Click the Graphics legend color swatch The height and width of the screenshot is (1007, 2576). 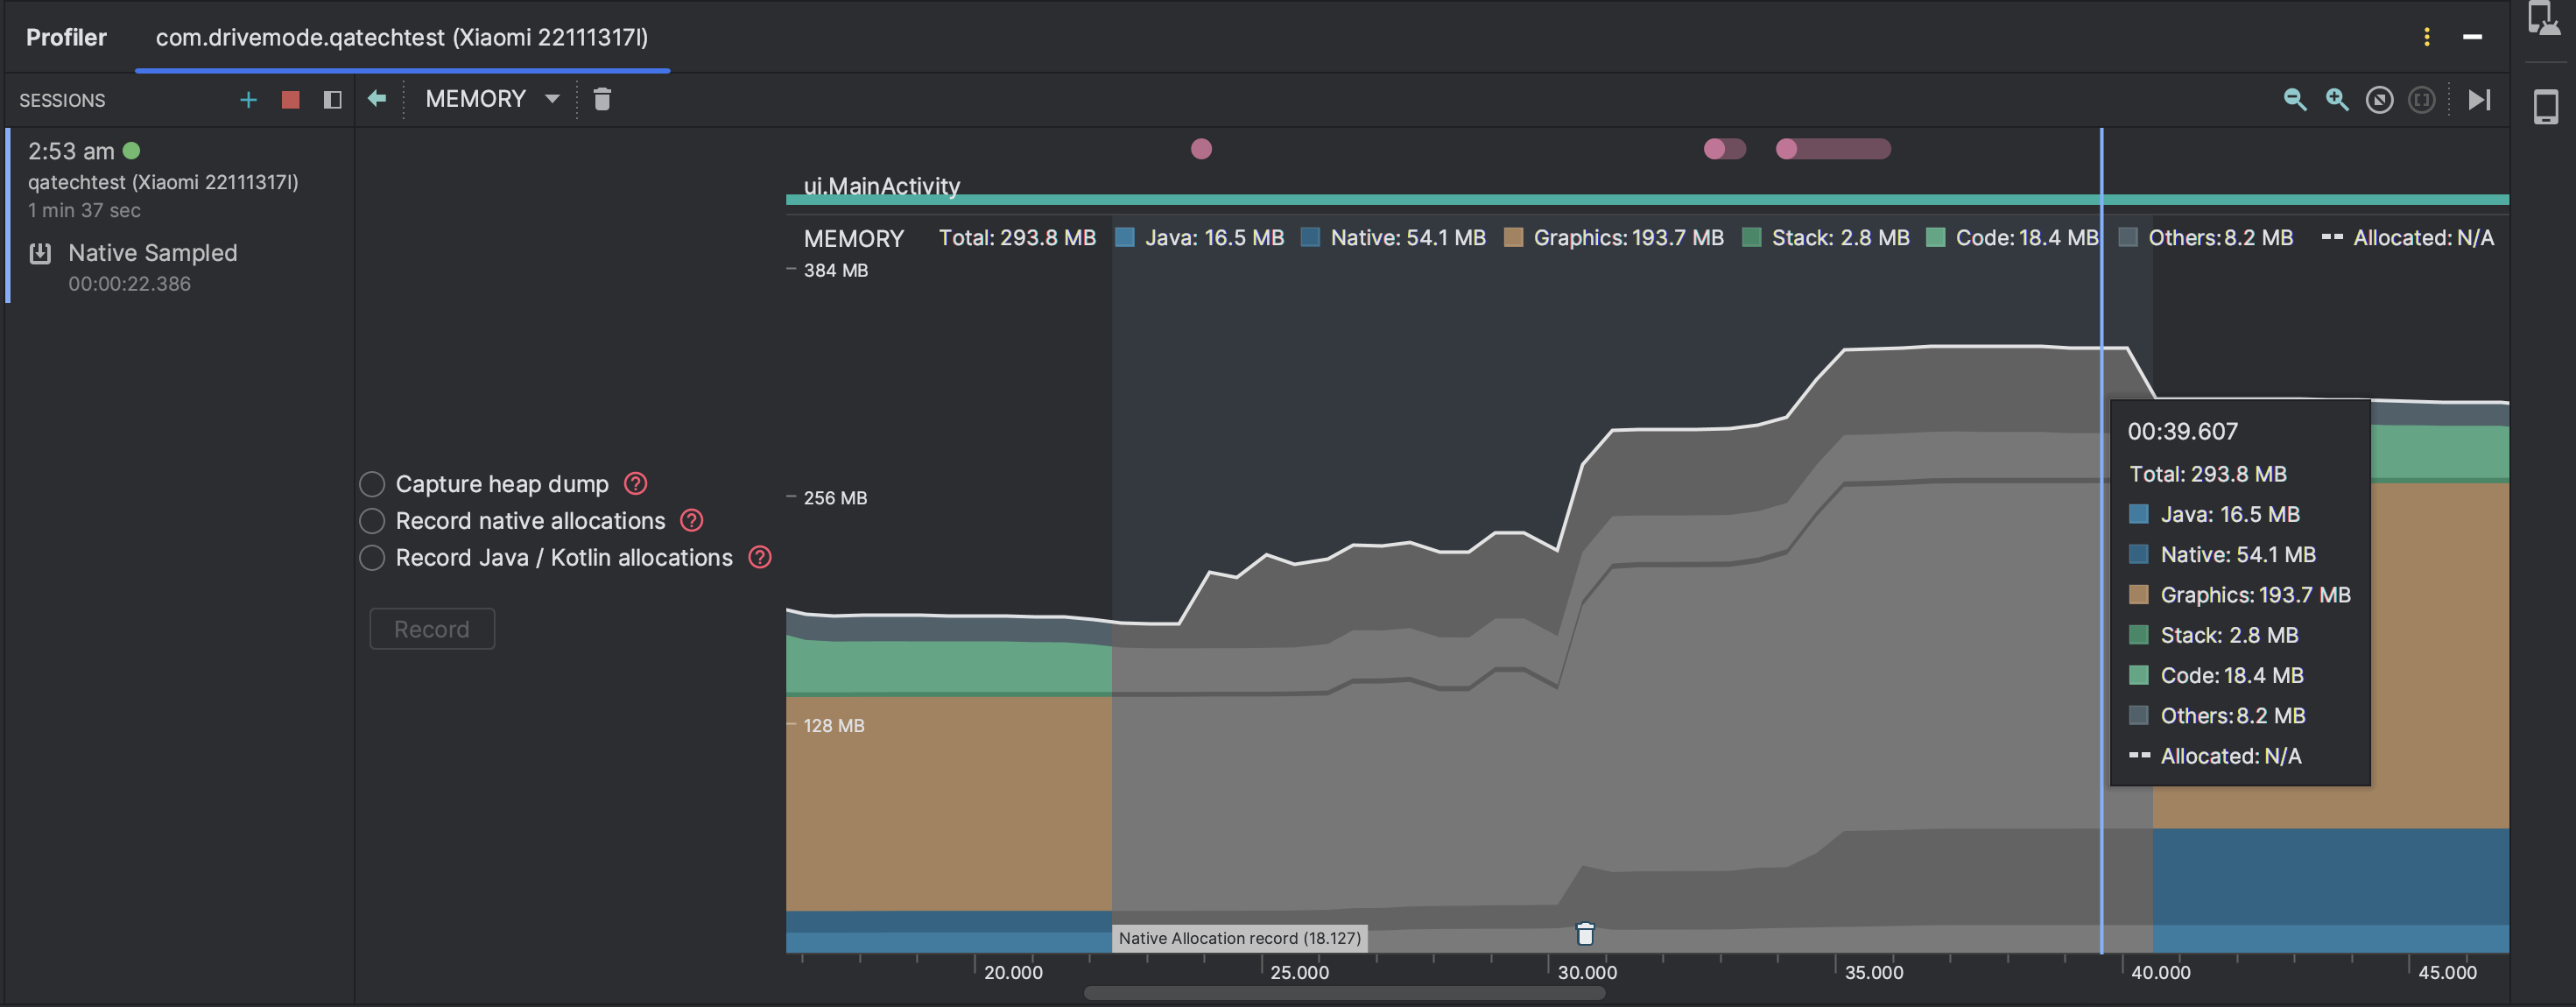[1513, 238]
